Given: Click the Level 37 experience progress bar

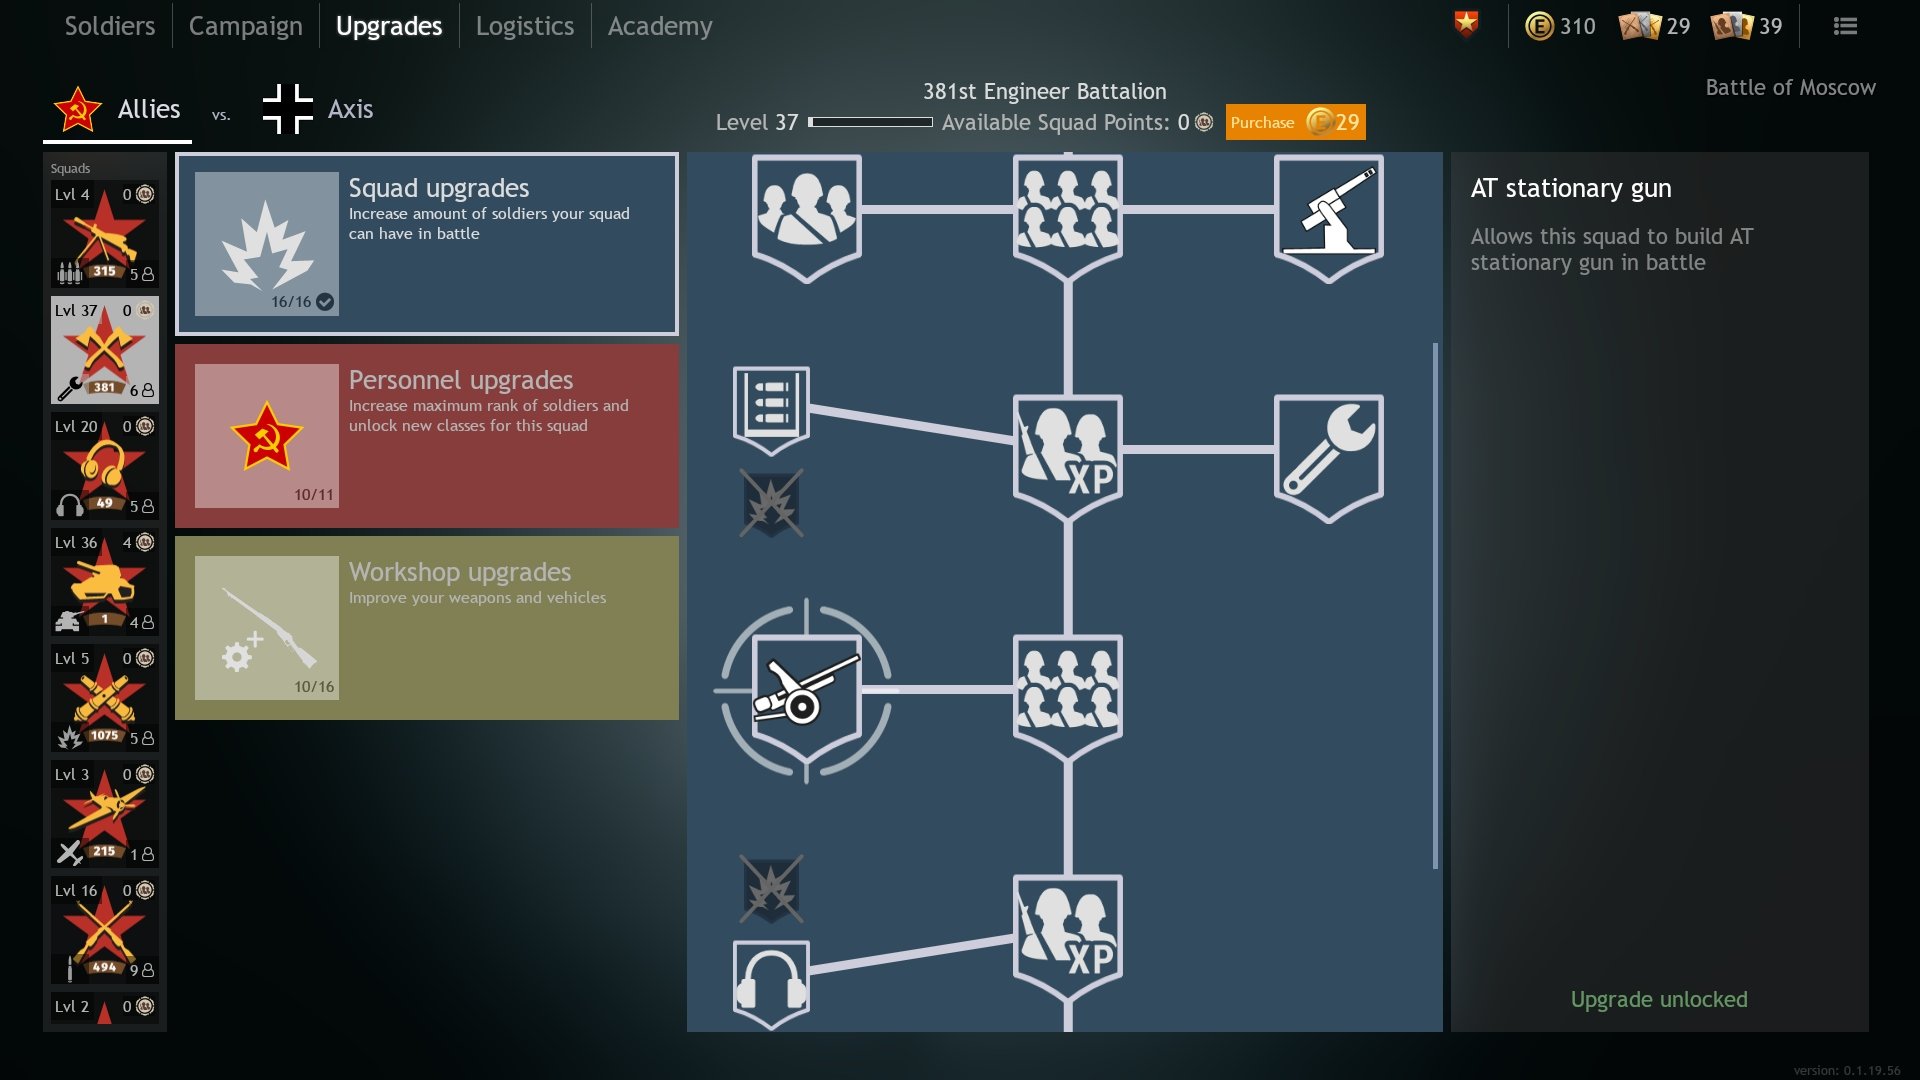Looking at the screenshot, I should (x=870, y=122).
